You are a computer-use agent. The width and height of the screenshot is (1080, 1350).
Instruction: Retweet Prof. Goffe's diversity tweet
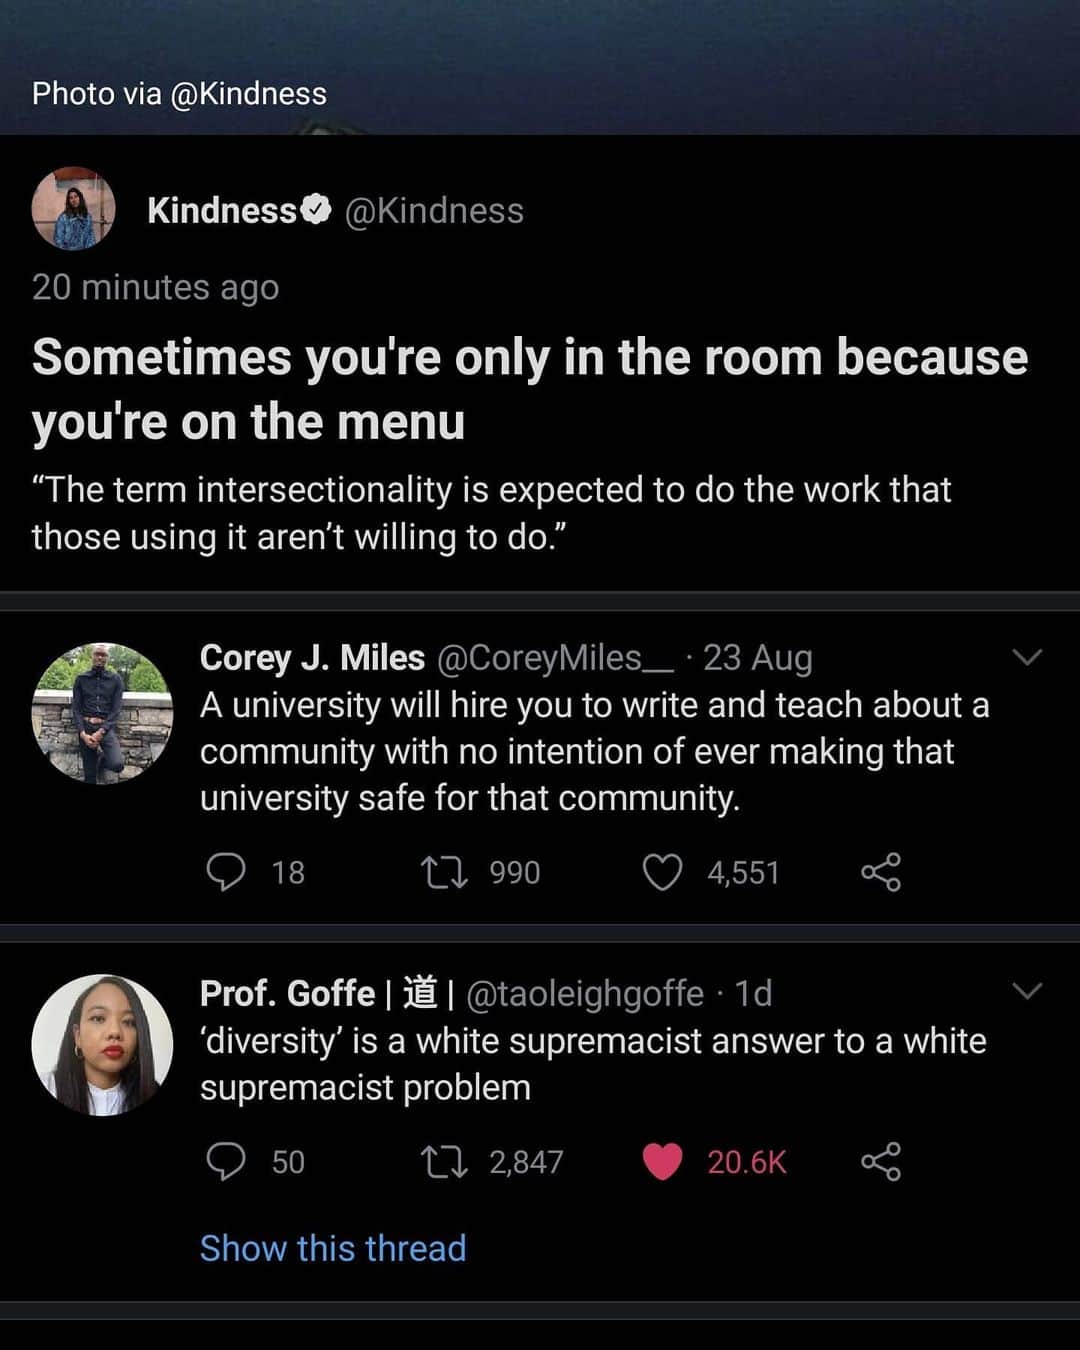pos(444,1162)
